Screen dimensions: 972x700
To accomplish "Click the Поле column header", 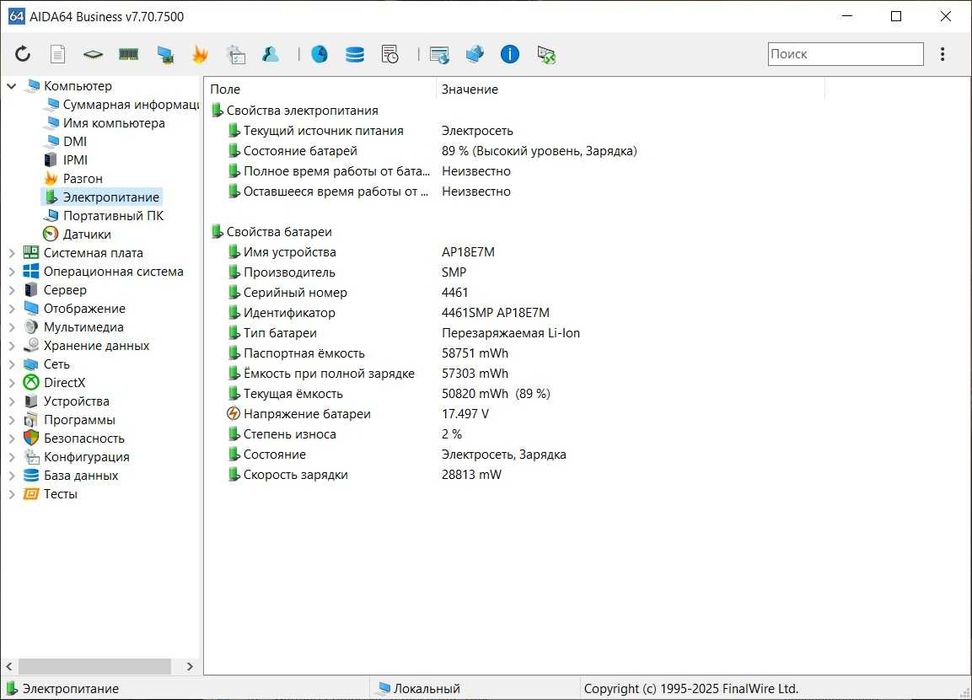I will point(320,89).
